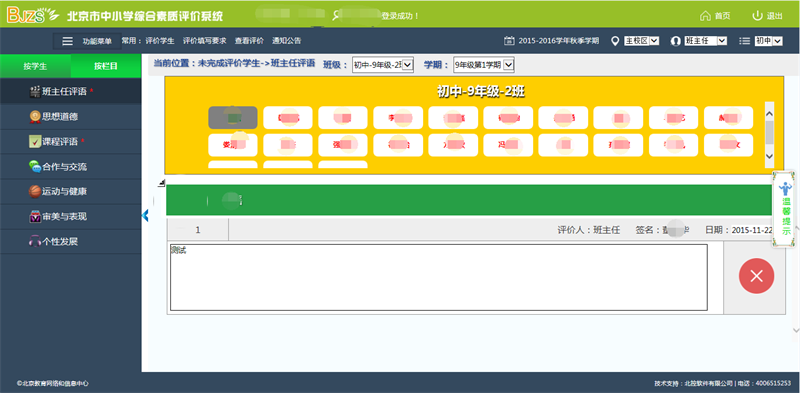Click the 登录成功！ message

tap(401, 16)
